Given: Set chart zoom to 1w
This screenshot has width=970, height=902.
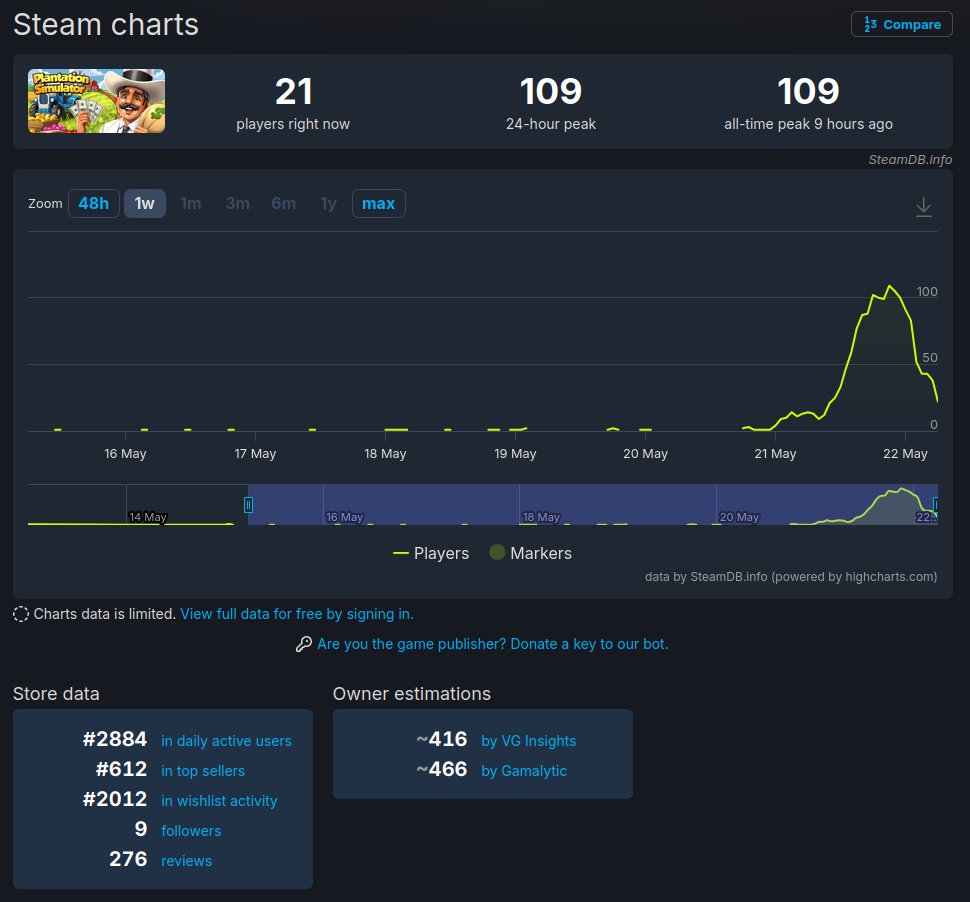Looking at the screenshot, I should pyautogui.click(x=145, y=204).
